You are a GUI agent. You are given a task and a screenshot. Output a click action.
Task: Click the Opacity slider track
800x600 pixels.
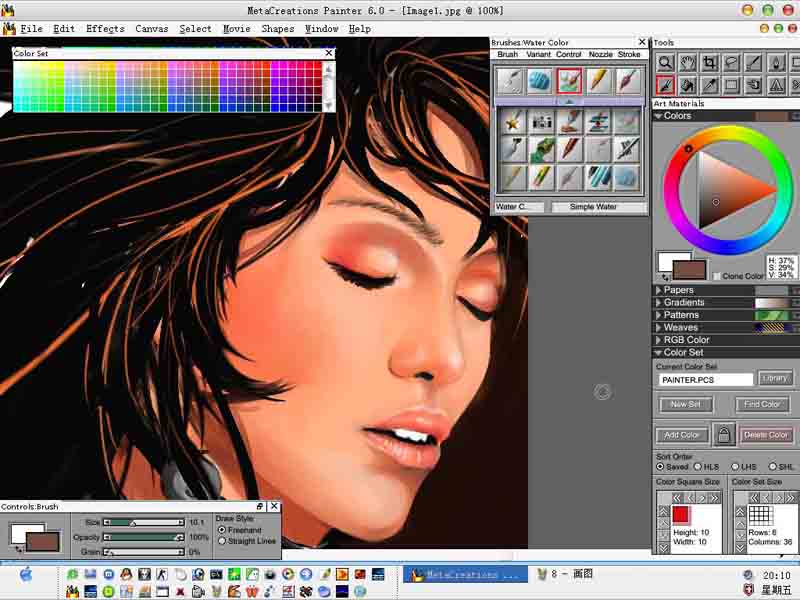tap(144, 537)
